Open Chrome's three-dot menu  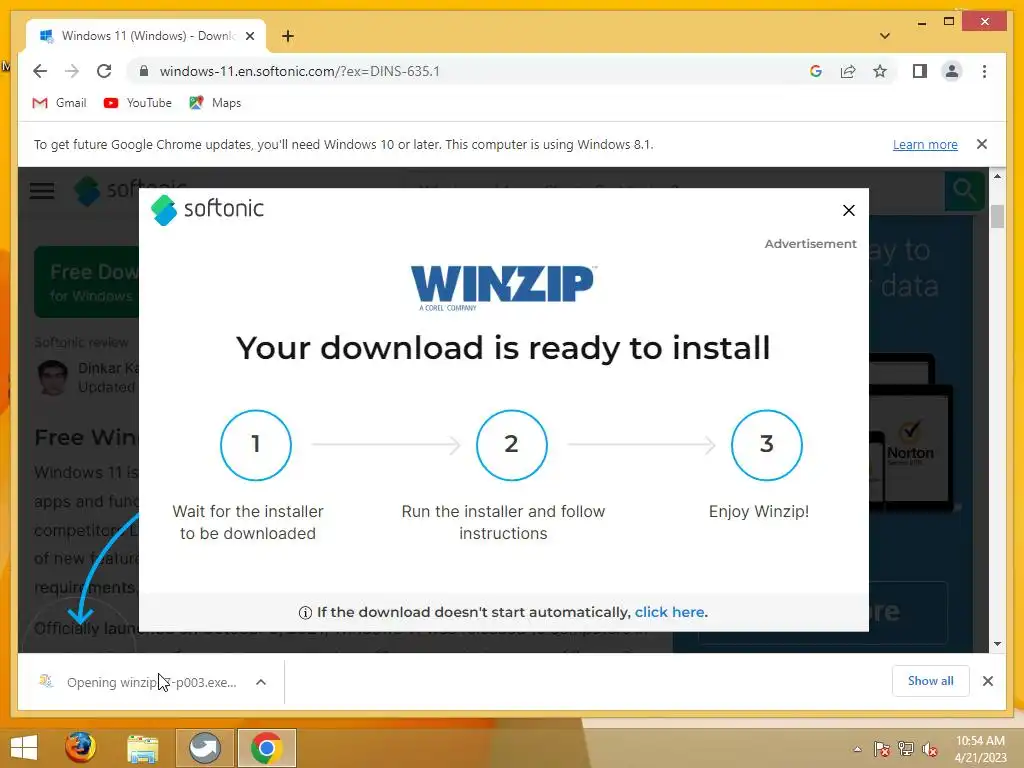[984, 71]
